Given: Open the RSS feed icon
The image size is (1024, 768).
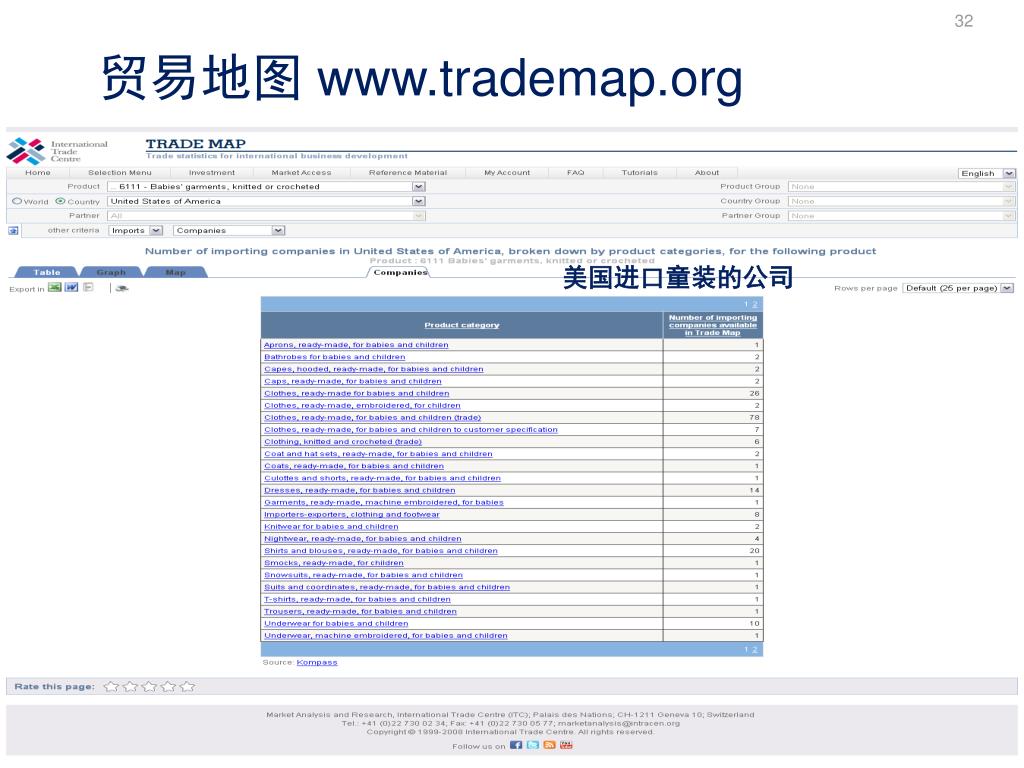Looking at the screenshot, I should (x=549, y=745).
